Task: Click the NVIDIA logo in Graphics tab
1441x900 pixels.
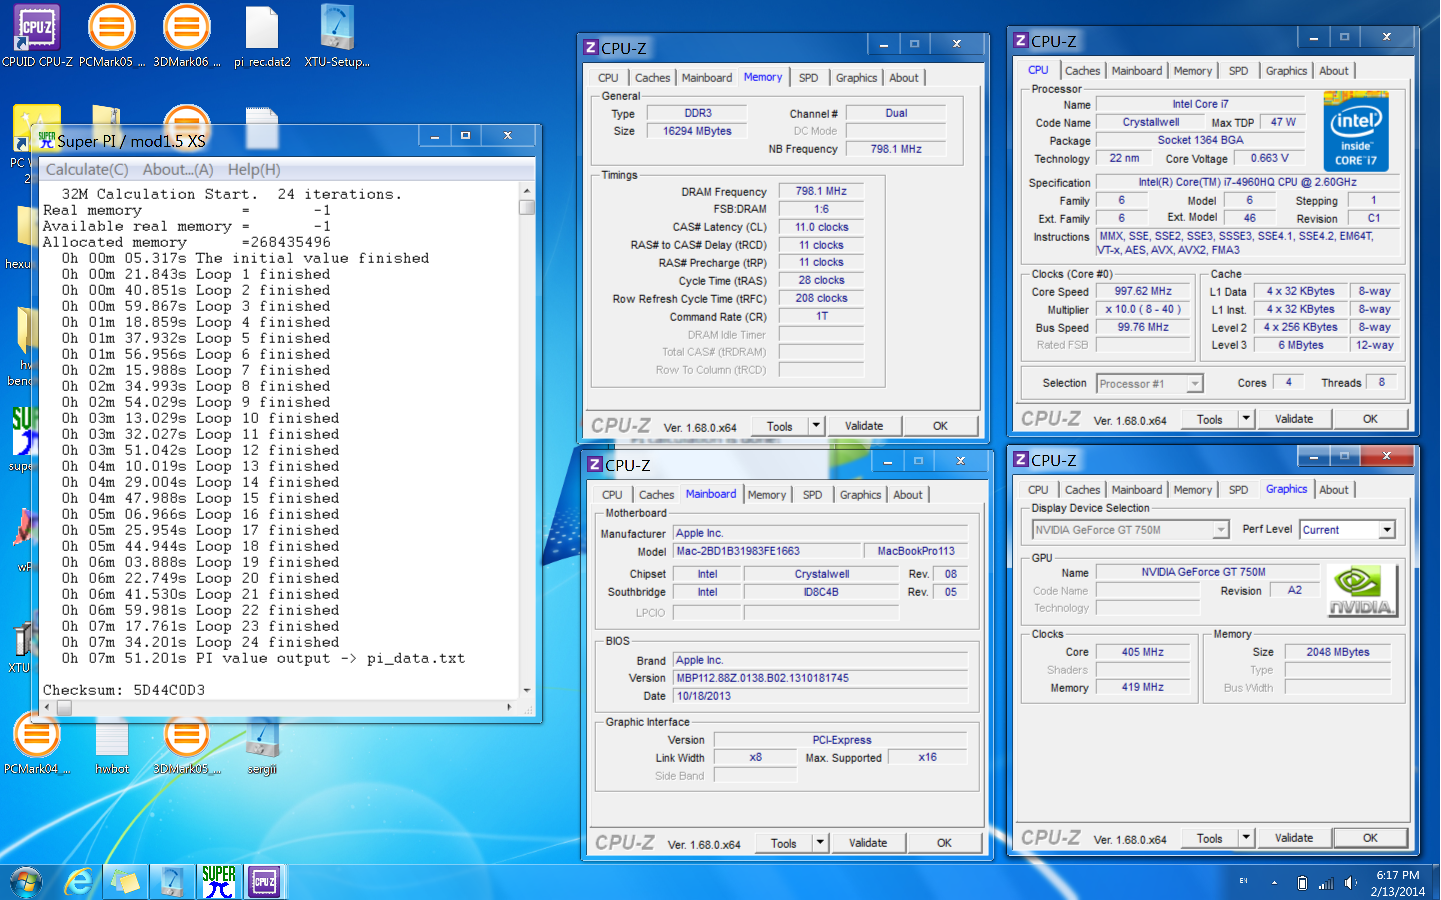Action: click(1361, 591)
